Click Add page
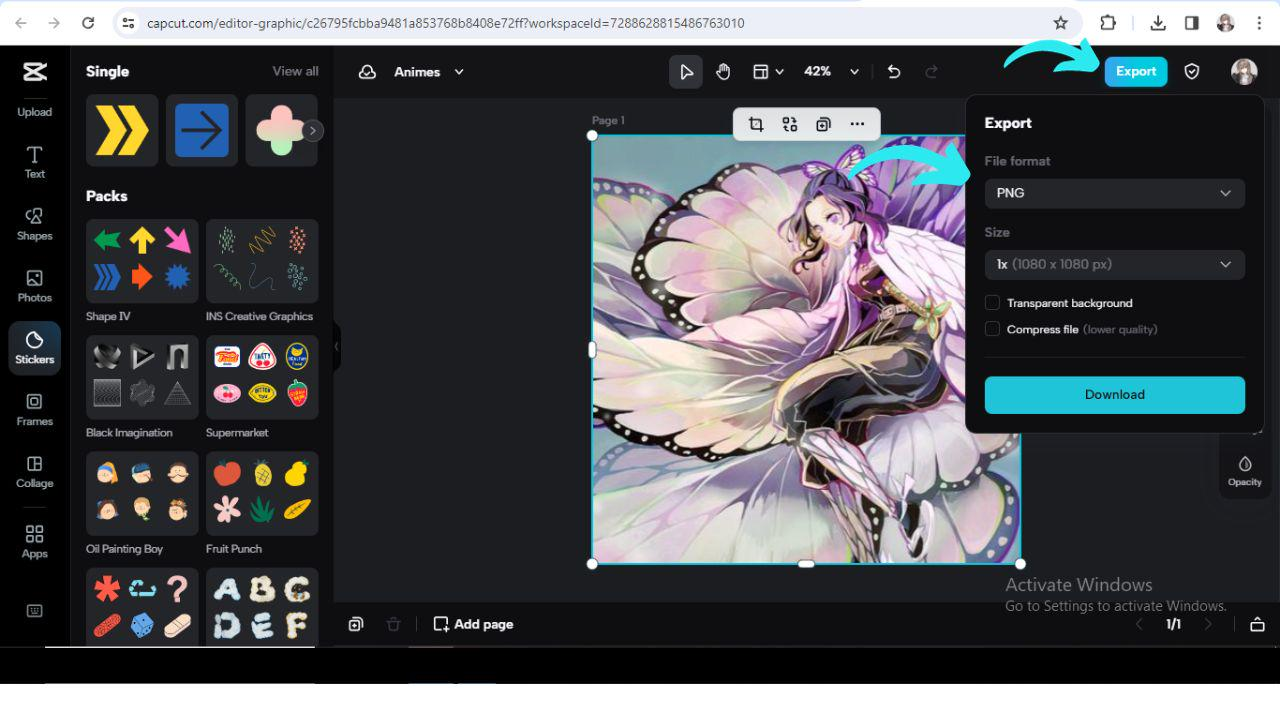The height and width of the screenshot is (720, 1280). tap(473, 624)
